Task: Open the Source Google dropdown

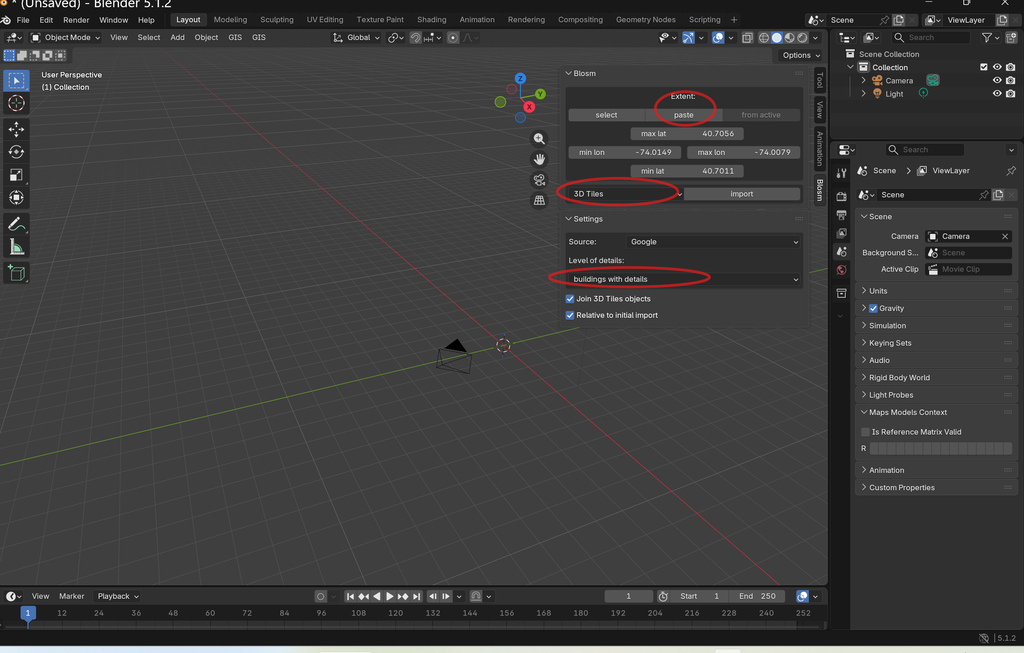Action: [x=713, y=242]
